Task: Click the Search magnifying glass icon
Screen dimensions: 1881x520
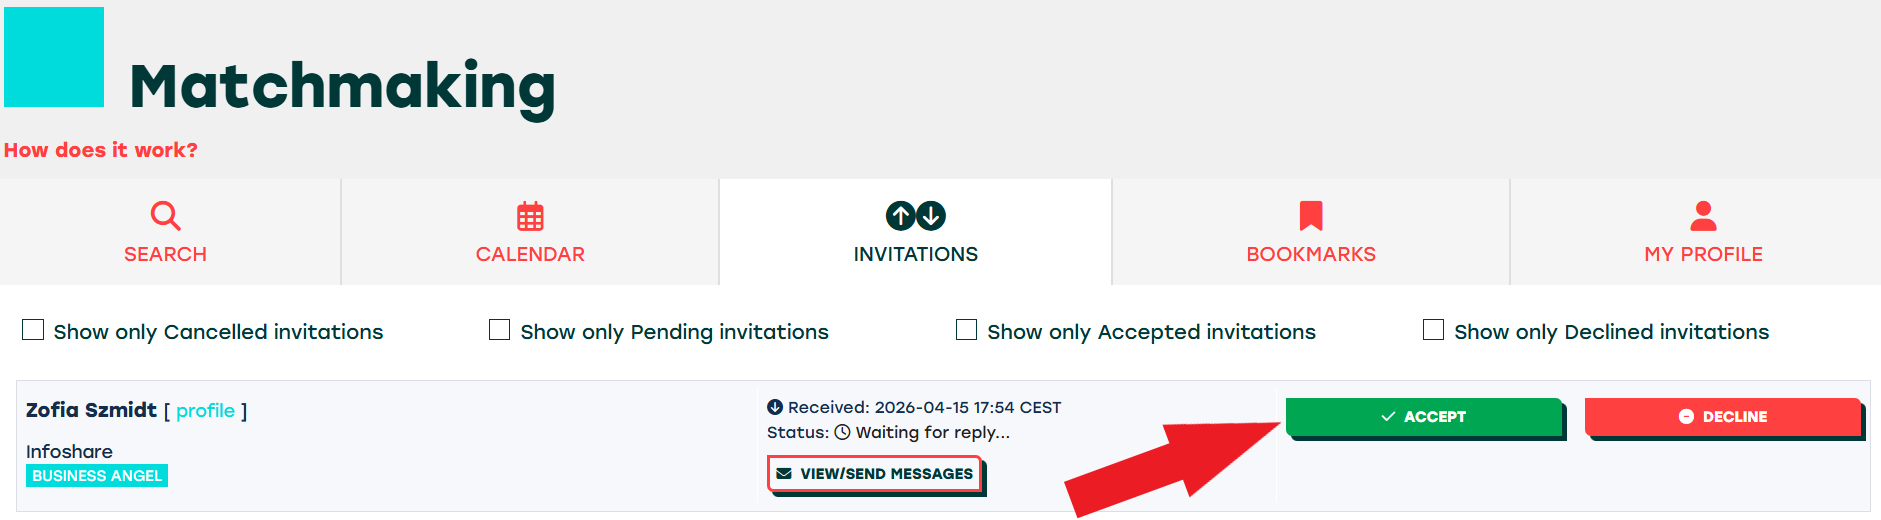Action: tap(165, 215)
